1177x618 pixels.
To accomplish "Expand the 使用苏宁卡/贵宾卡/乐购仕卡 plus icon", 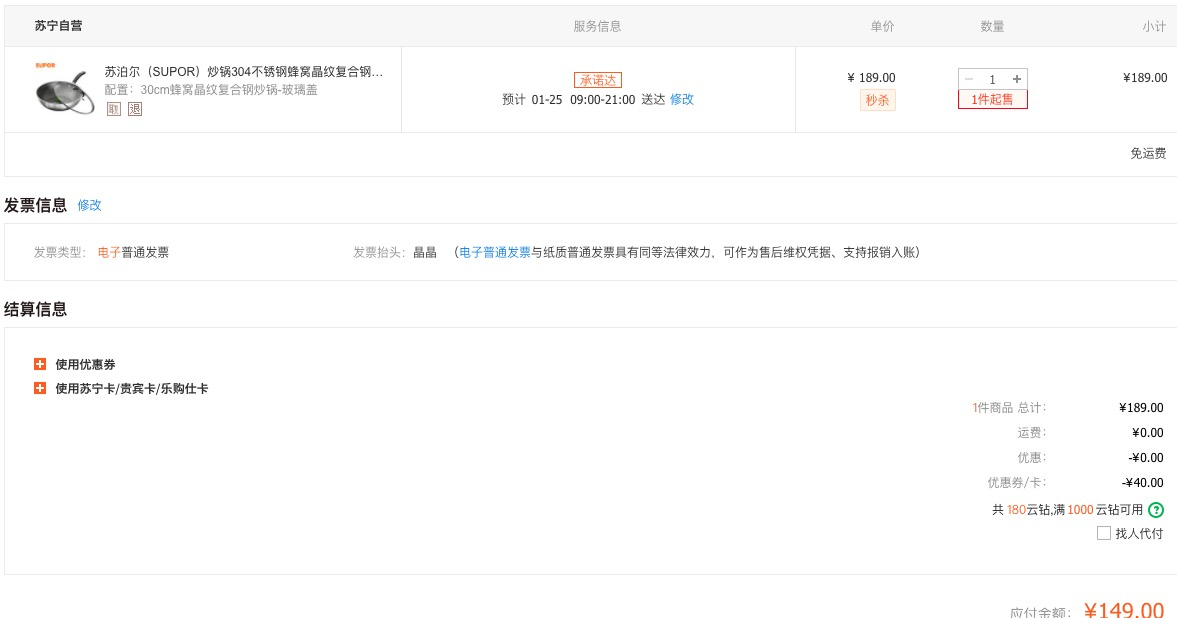I will [x=40, y=388].
